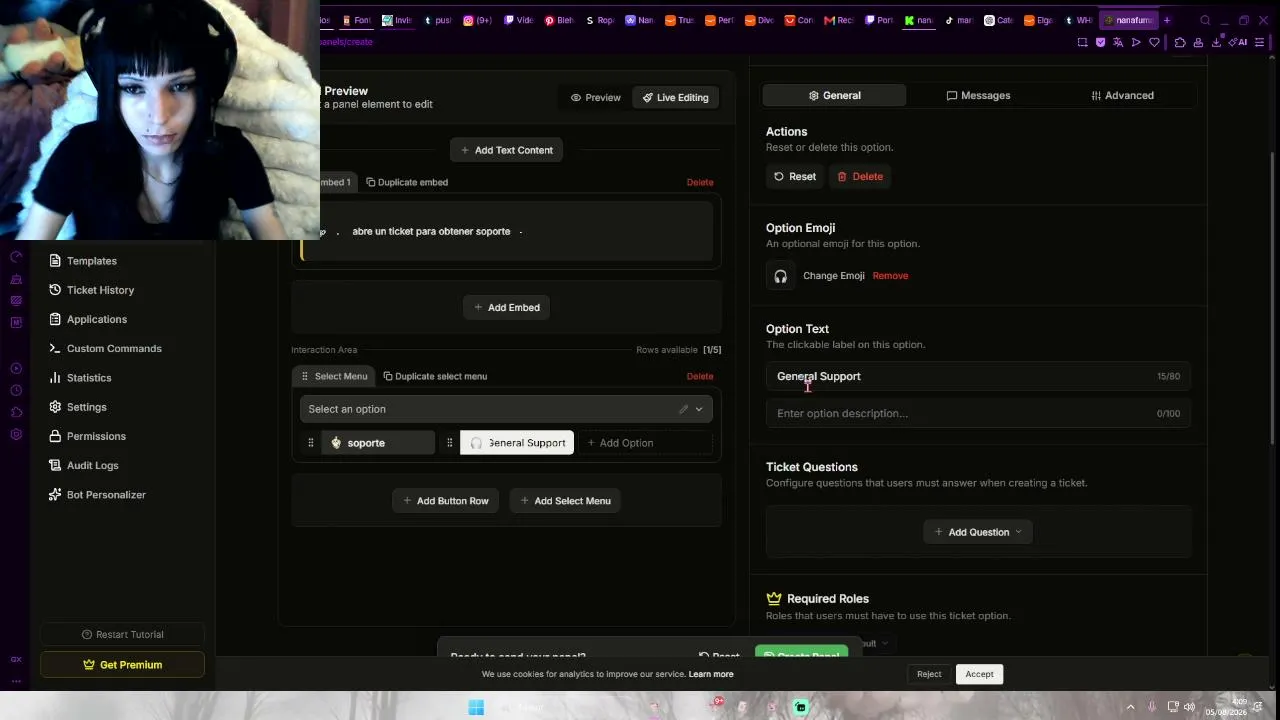Click the Add Button Row button

pos(446,501)
